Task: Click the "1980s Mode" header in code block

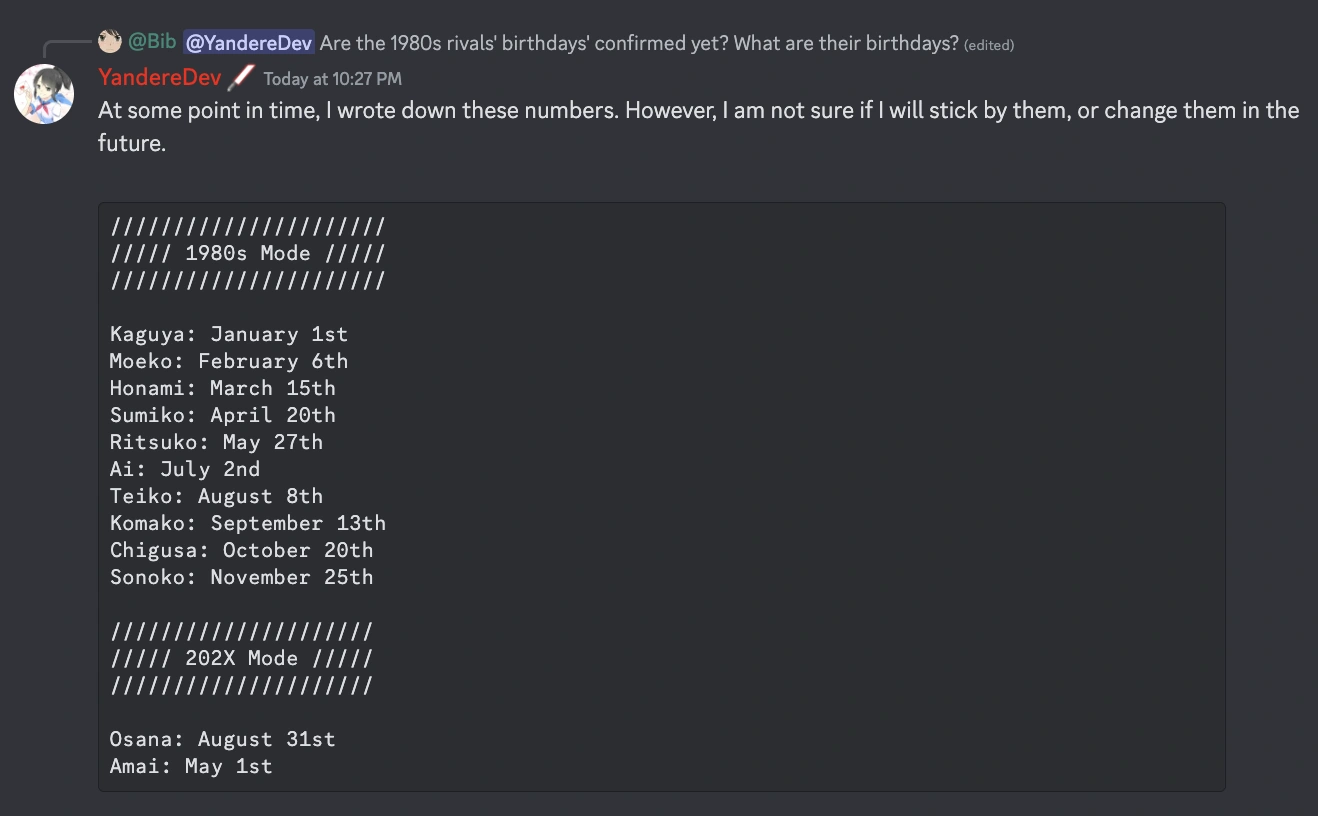Action: [247, 254]
